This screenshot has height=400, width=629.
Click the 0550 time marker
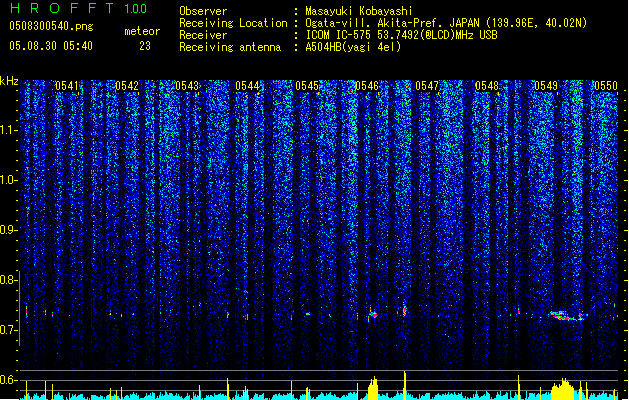coord(606,86)
